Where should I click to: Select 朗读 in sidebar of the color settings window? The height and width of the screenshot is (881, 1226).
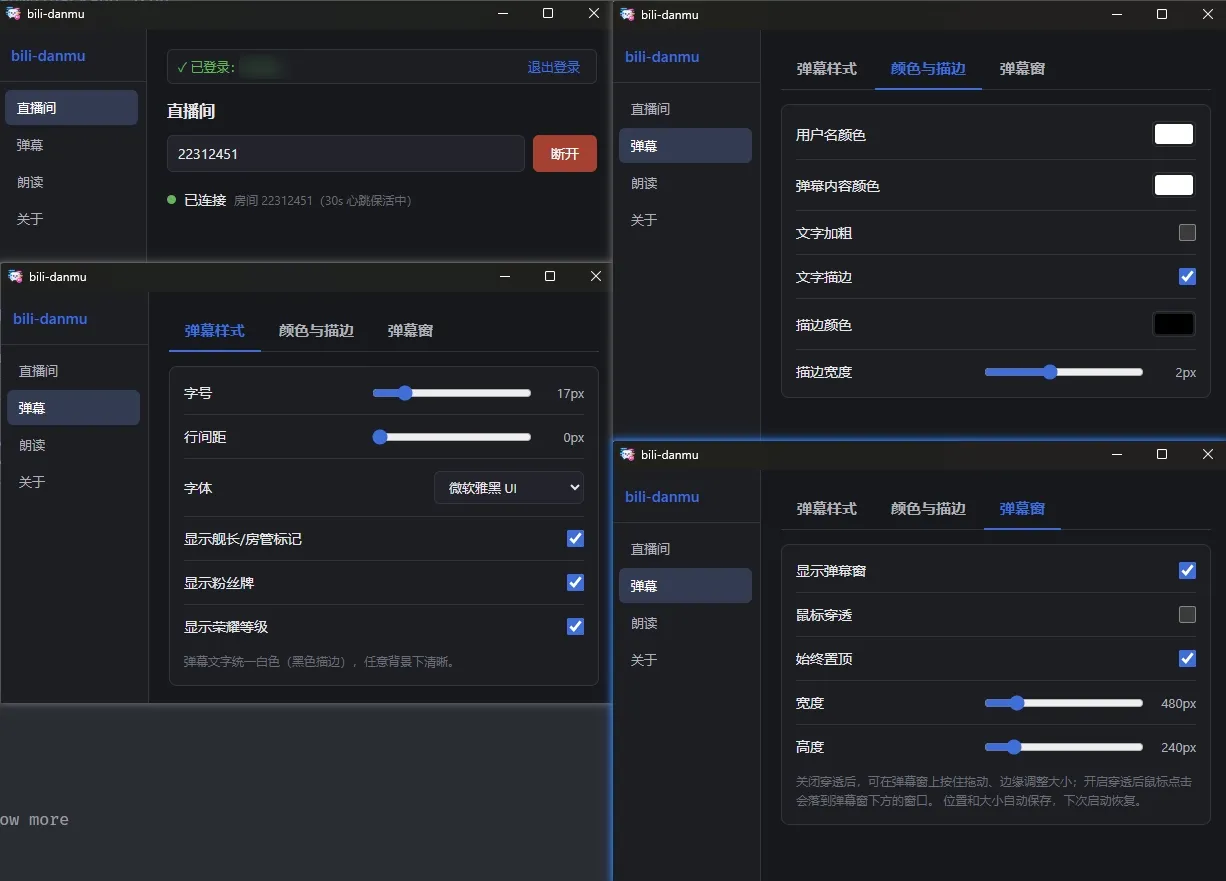686,183
